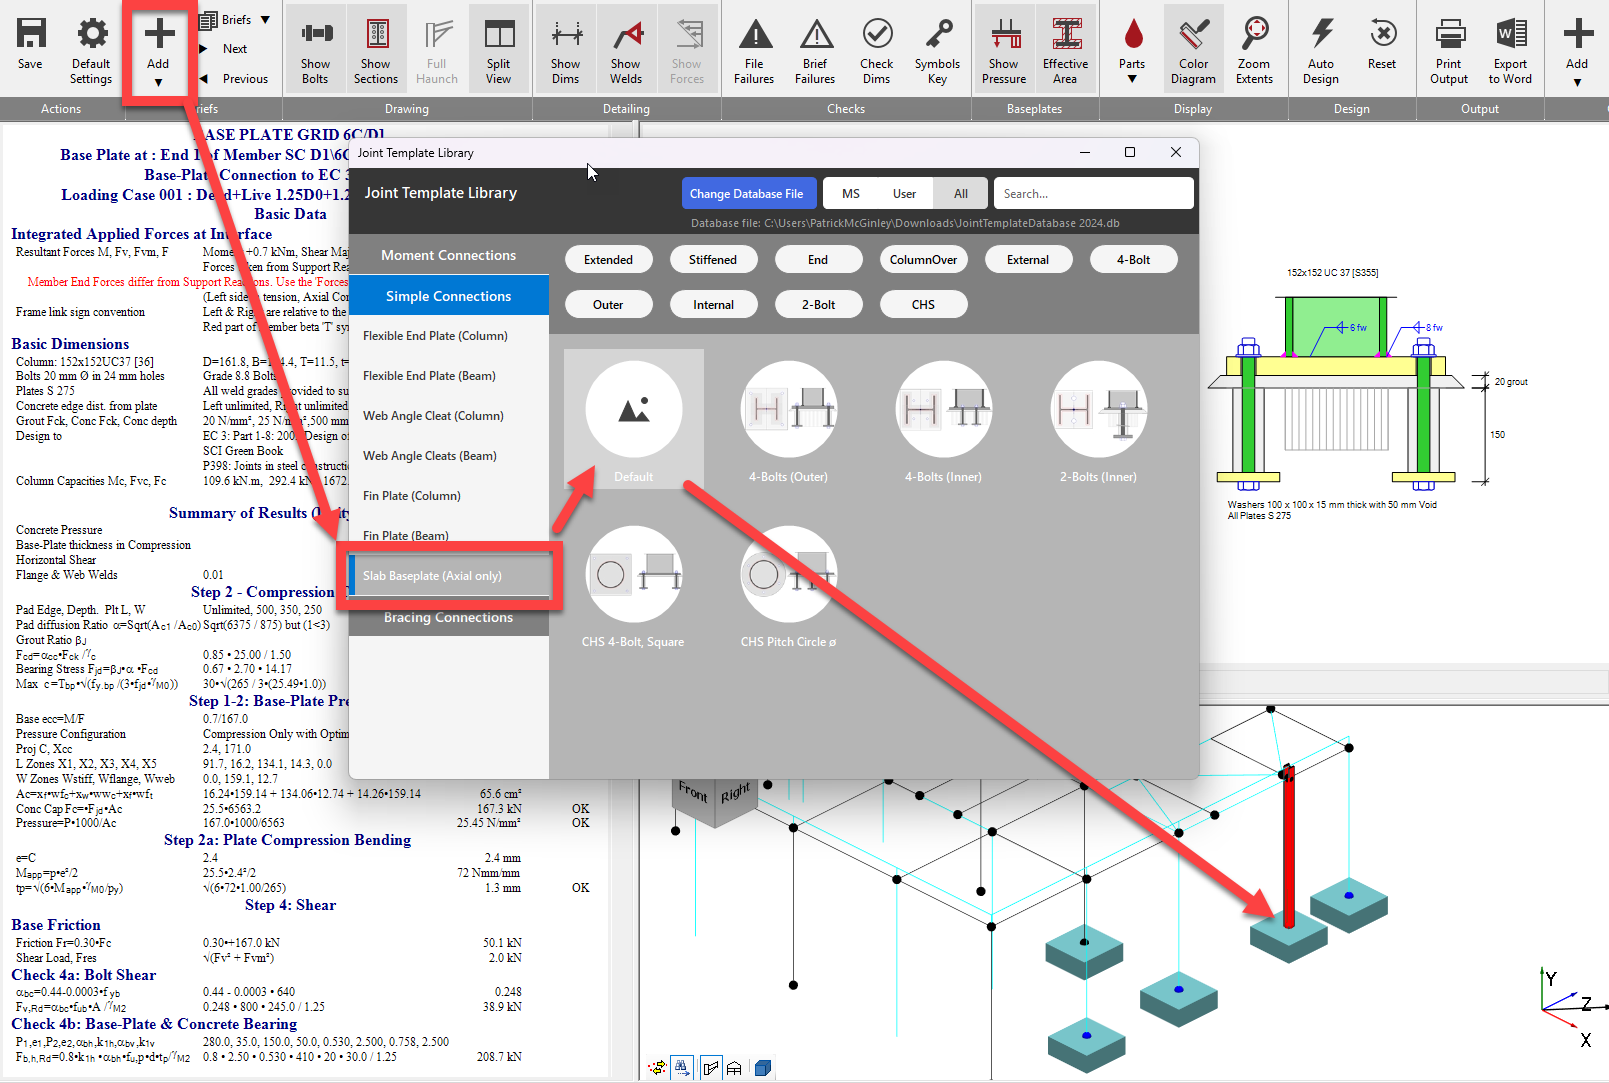Toggle Show Bolts display
The width and height of the screenshot is (1609, 1083).
315,50
